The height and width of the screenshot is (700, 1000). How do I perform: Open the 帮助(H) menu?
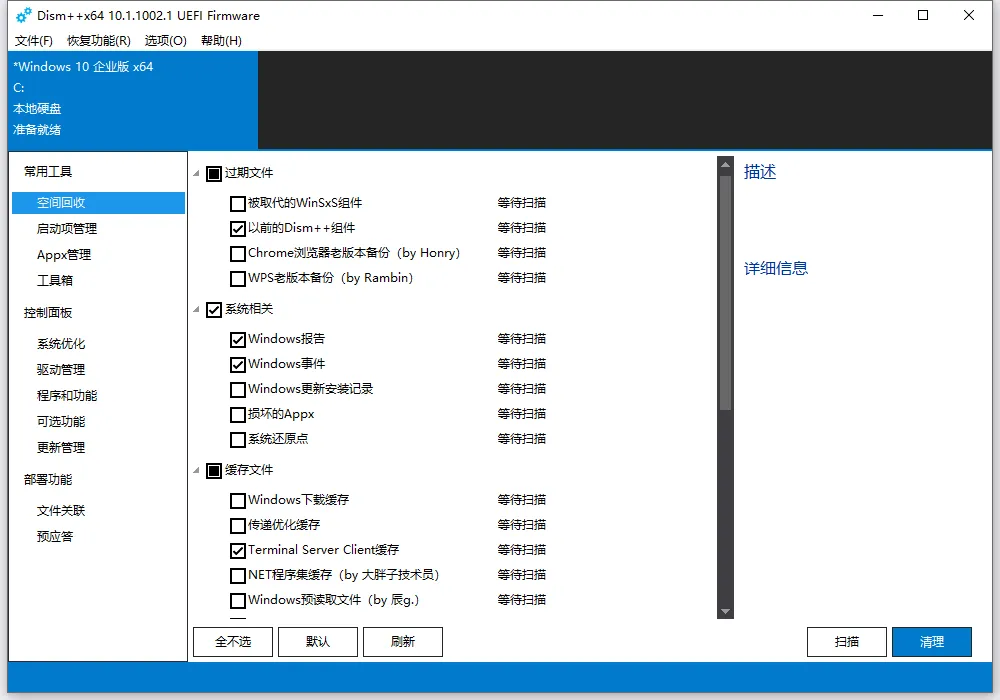pyautogui.click(x=221, y=41)
